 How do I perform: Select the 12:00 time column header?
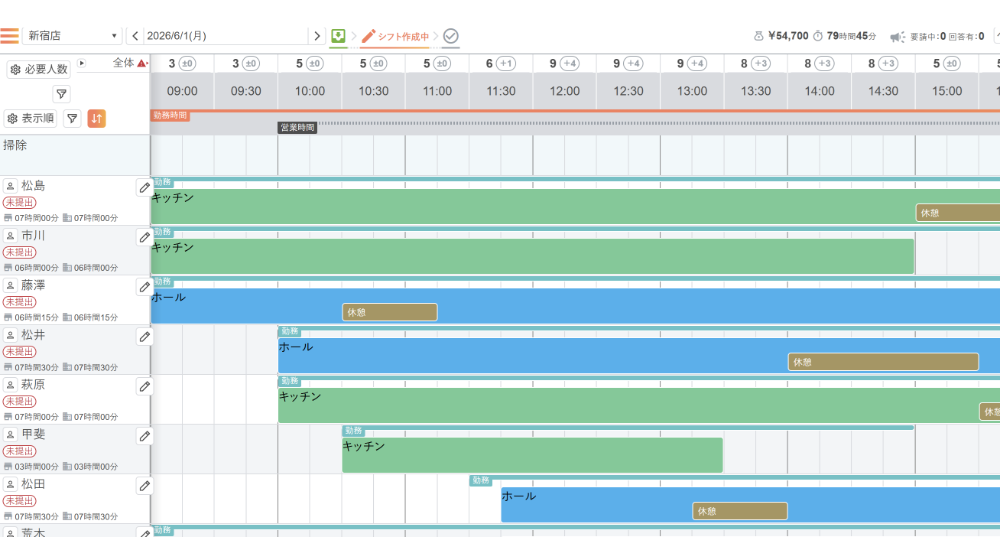pyautogui.click(x=564, y=91)
